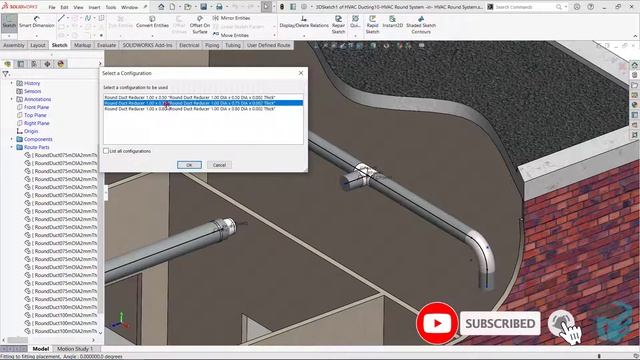
Task: Select the Sensors tree item
Action: pos(29,91)
